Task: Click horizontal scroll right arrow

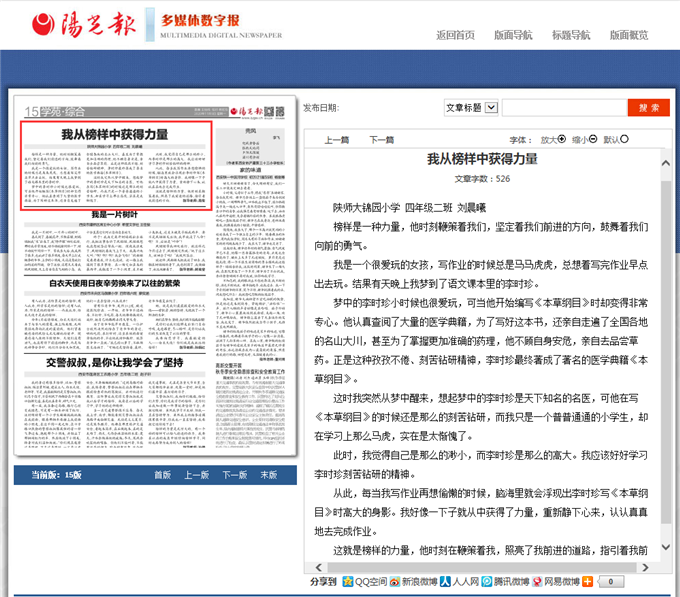Action: tap(645, 568)
